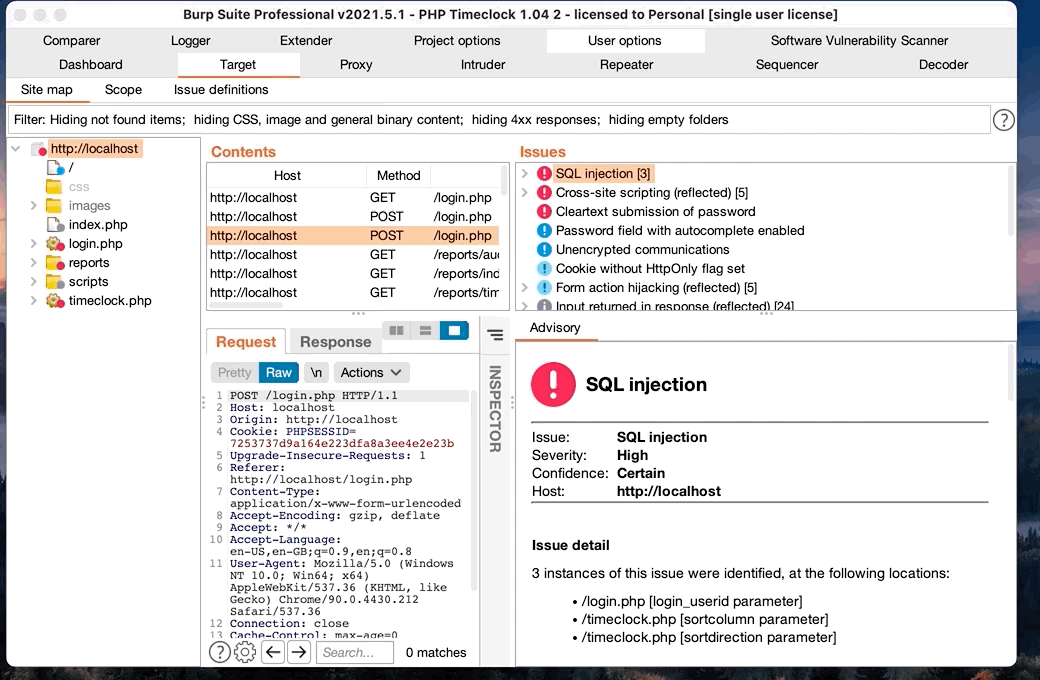Expand the SQL injection issue group
The height and width of the screenshot is (680, 1040).
tap(524, 174)
